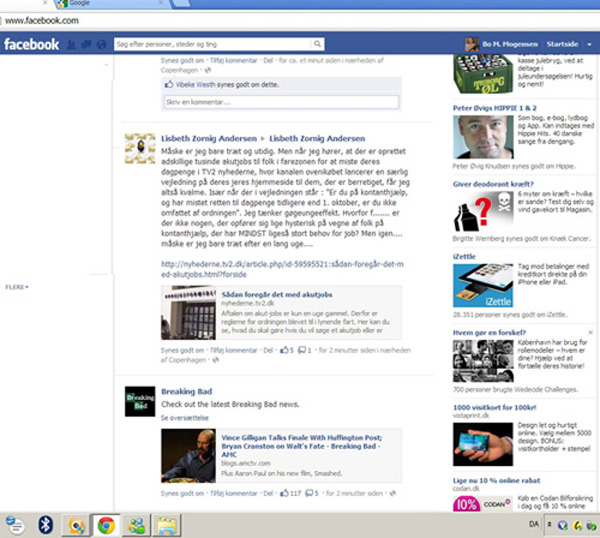Click the search magnifier button
This screenshot has width=600, height=538.
click(317, 44)
